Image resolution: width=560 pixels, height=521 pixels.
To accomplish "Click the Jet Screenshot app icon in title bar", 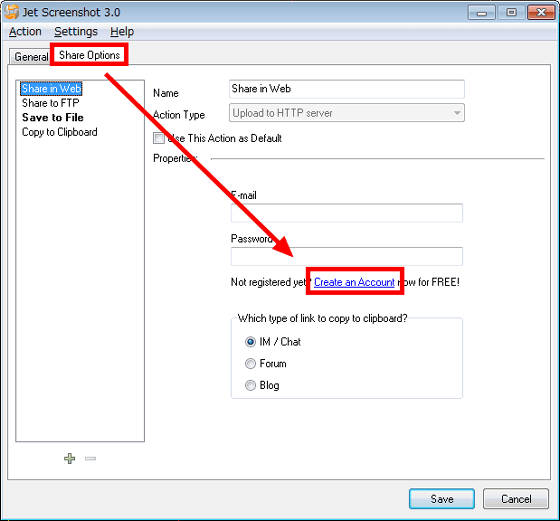I will pos(11,12).
